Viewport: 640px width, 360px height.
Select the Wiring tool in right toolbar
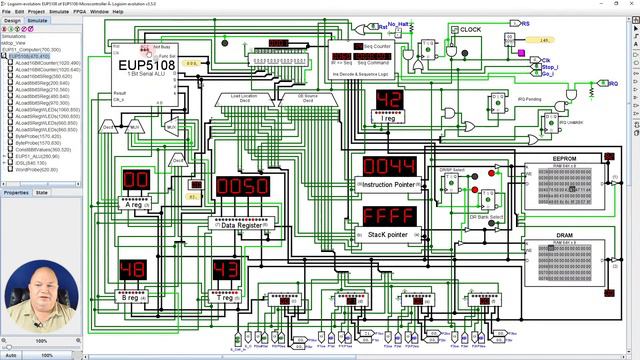[x=636, y=36]
